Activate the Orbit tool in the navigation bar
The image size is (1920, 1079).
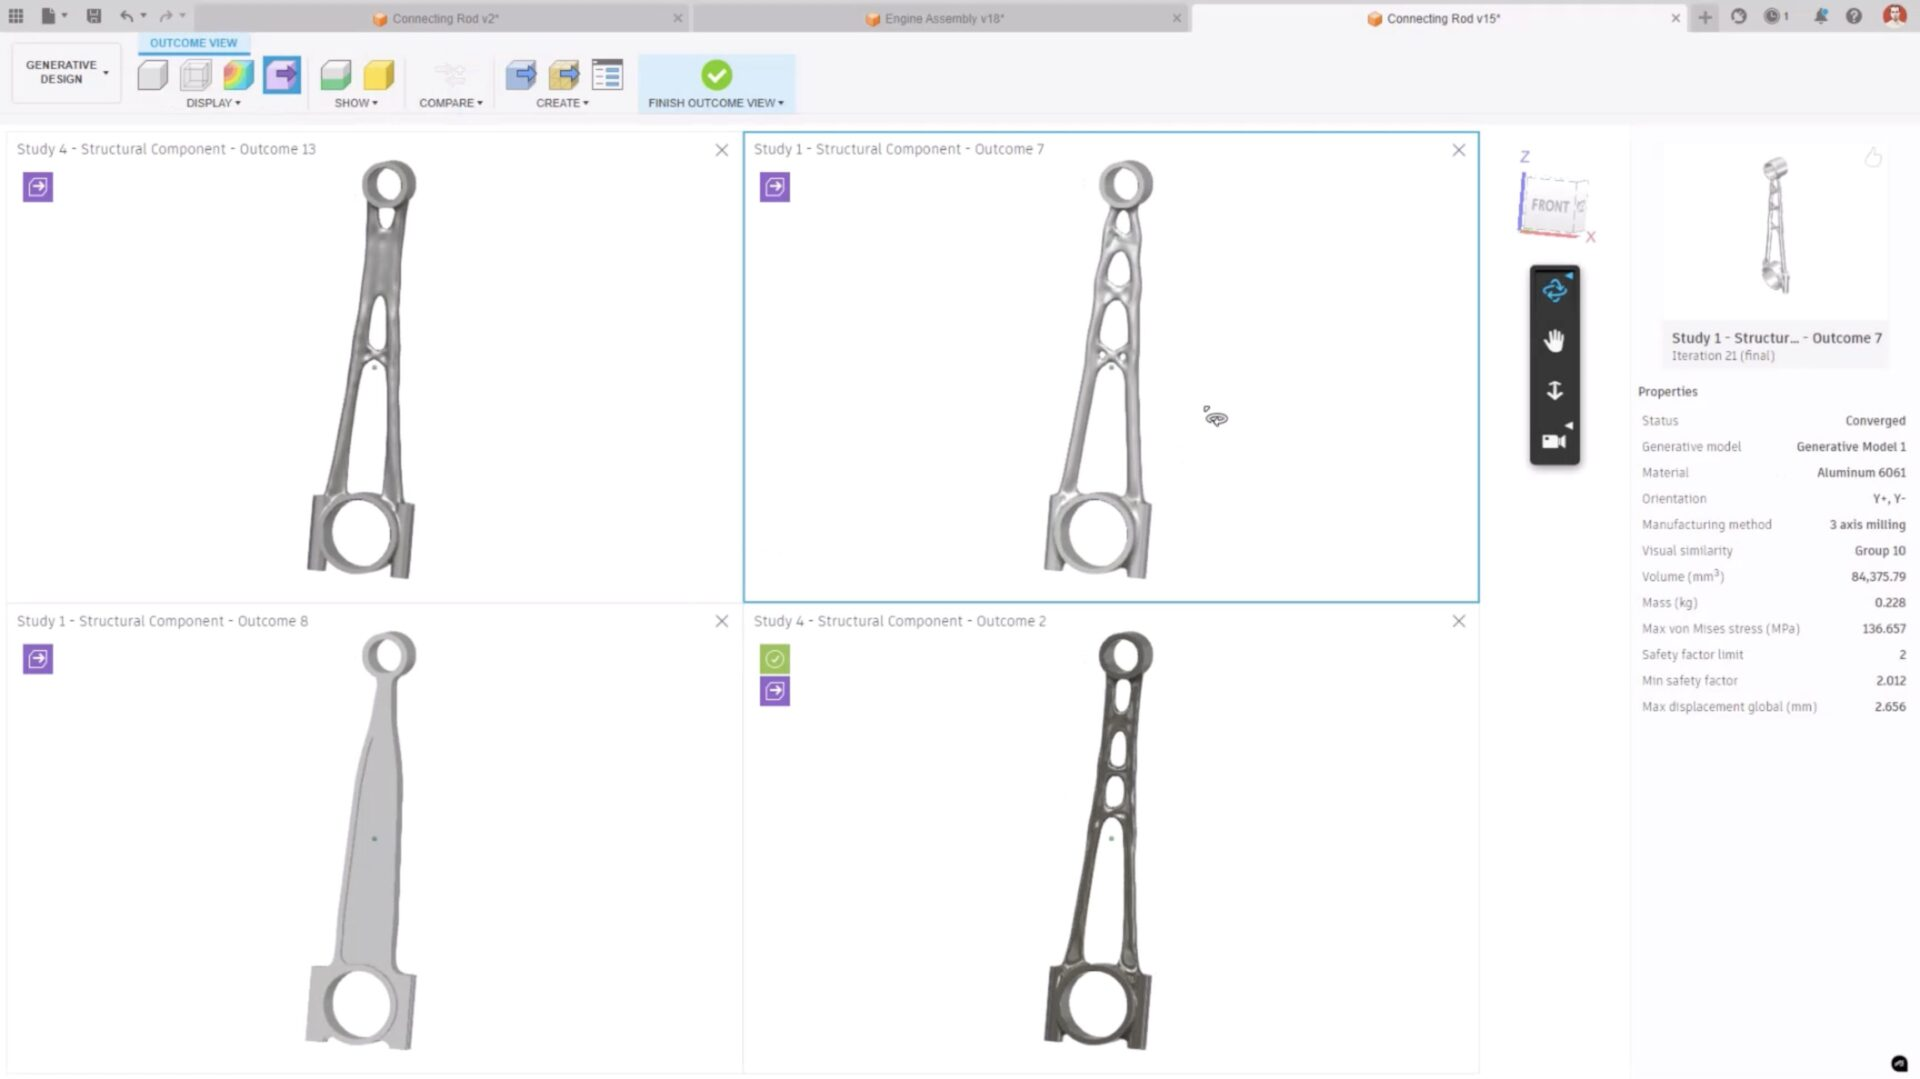[1554, 289]
